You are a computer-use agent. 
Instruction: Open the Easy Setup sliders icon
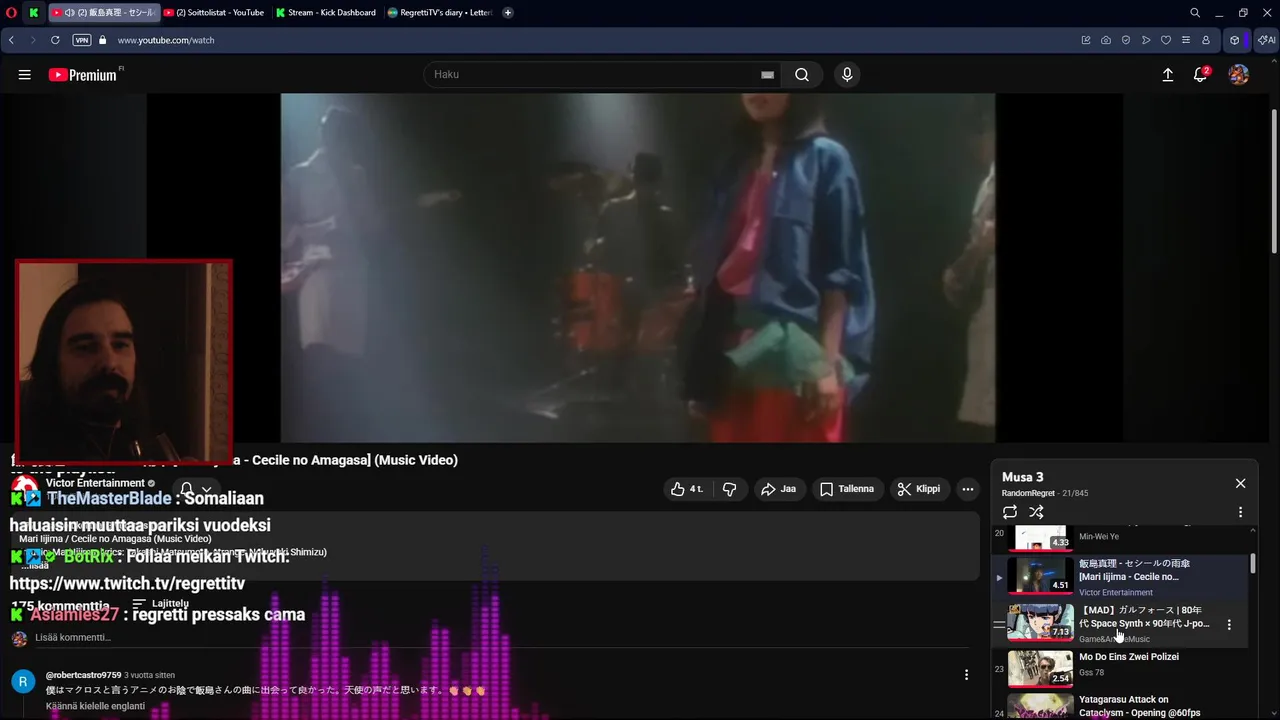pos(1186,40)
